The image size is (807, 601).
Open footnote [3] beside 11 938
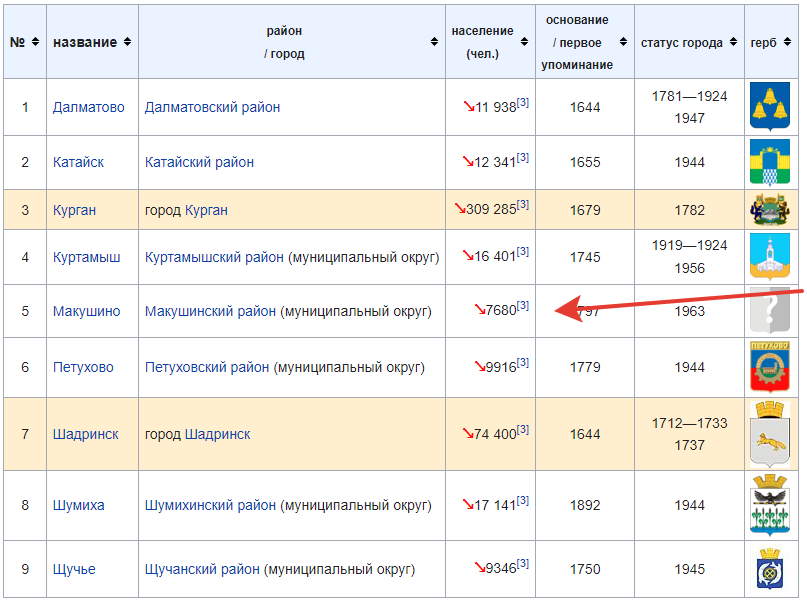click(x=523, y=102)
